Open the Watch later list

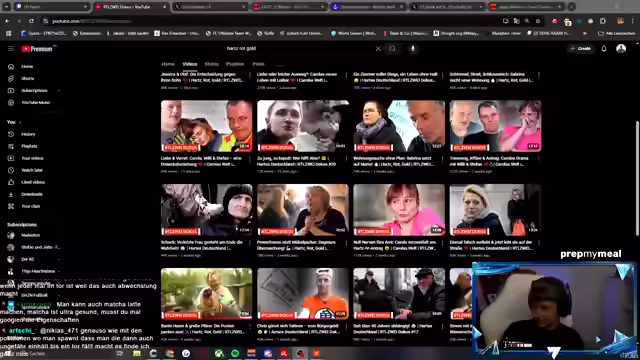click(x=32, y=170)
